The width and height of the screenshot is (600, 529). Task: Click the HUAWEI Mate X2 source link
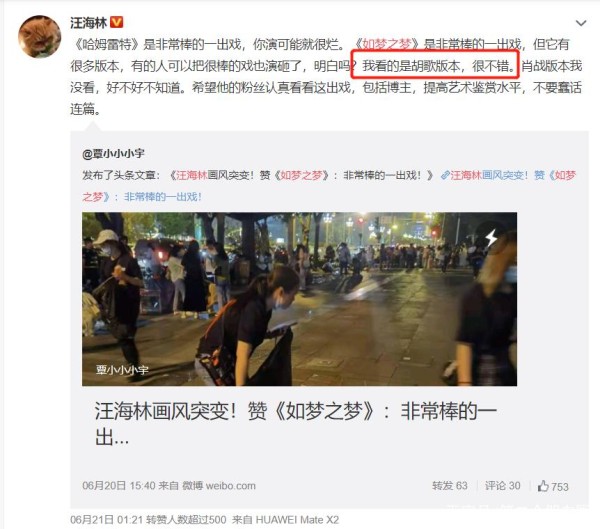click(x=297, y=519)
